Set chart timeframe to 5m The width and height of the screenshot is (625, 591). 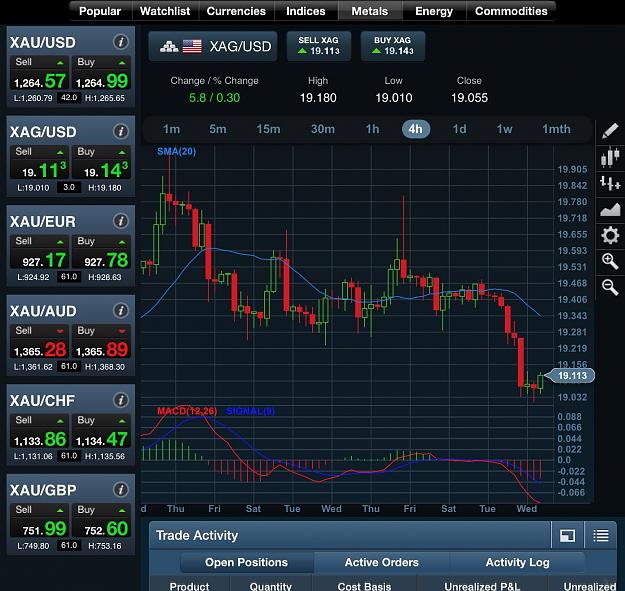[x=218, y=129]
